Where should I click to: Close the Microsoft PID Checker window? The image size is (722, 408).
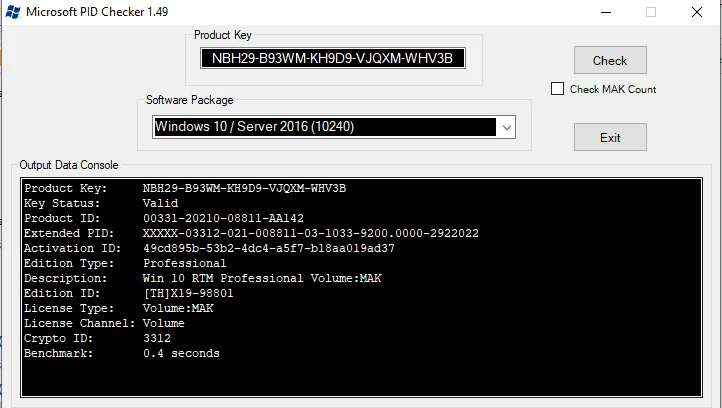(697, 12)
